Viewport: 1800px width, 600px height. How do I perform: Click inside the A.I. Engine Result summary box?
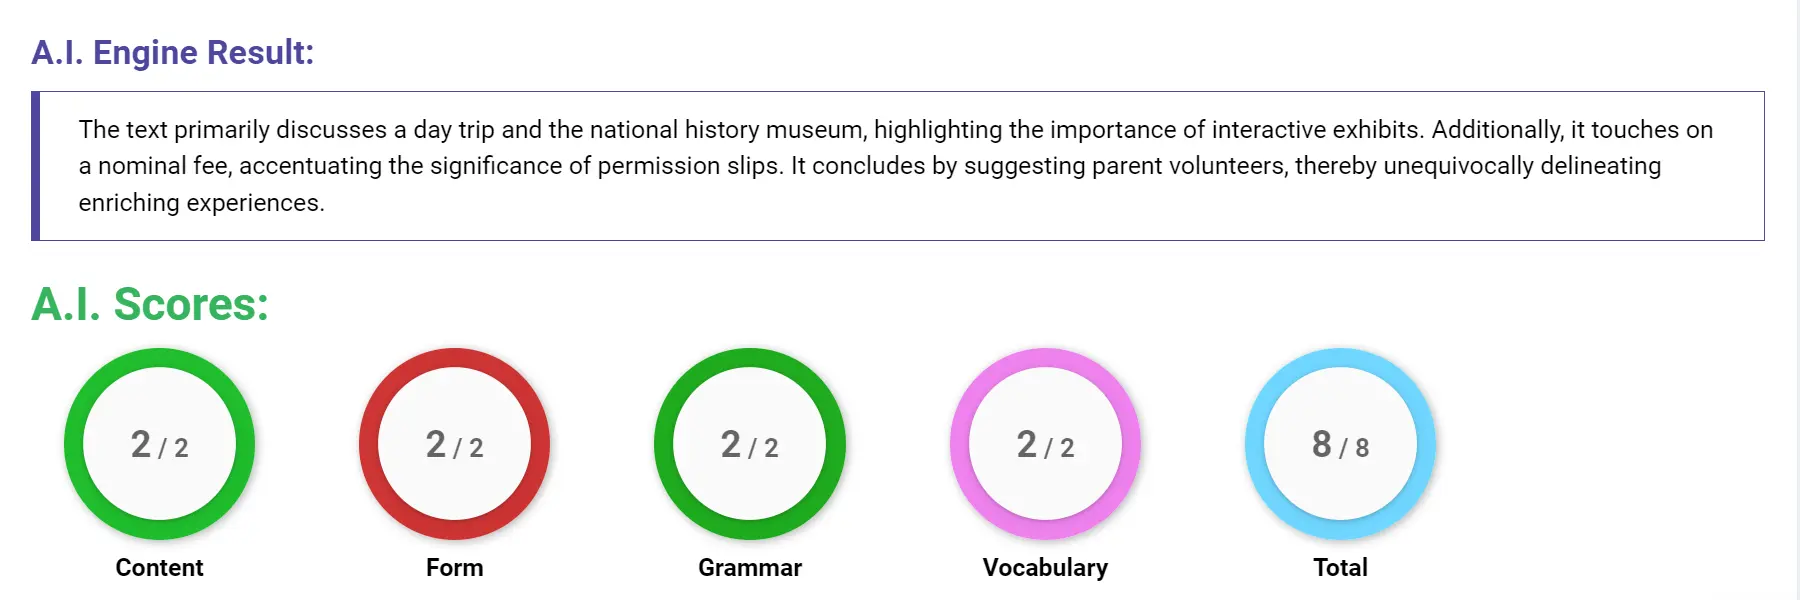point(900,165)
